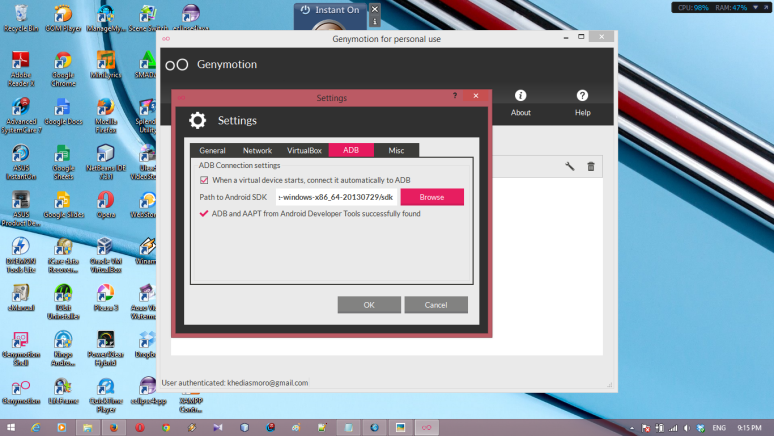
Task: Open Mozilla Firefox desktop shortcut
Action: coord(106,116)
